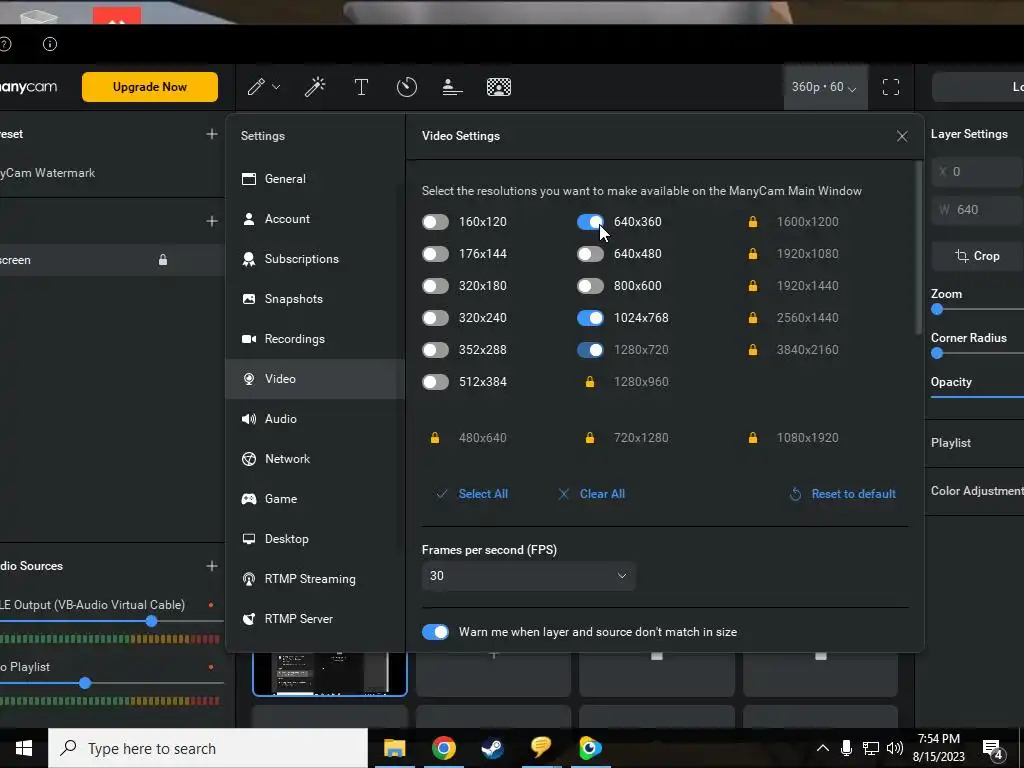
Task: Open notification center in tray
Action: pos(993,748)
